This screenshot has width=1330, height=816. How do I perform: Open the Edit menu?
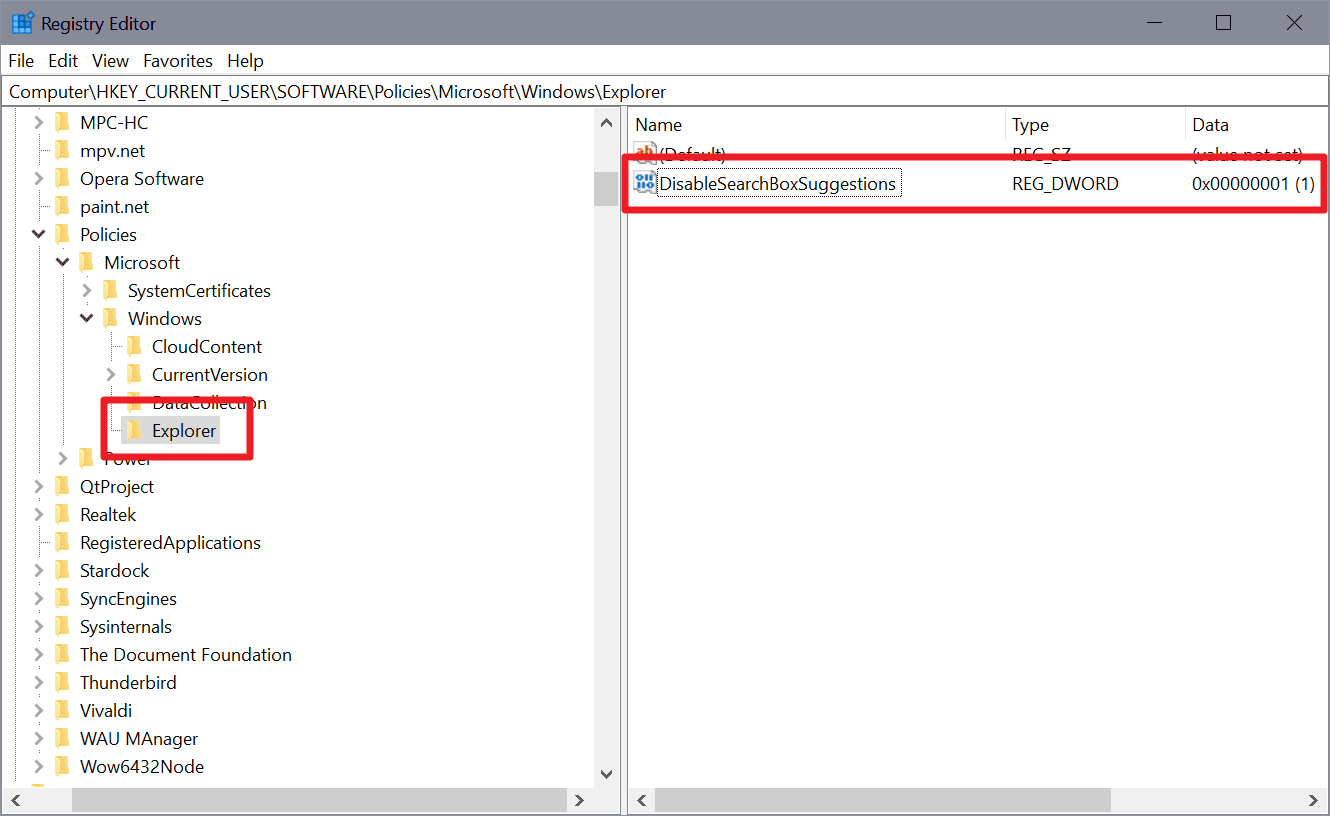(63, 61)
